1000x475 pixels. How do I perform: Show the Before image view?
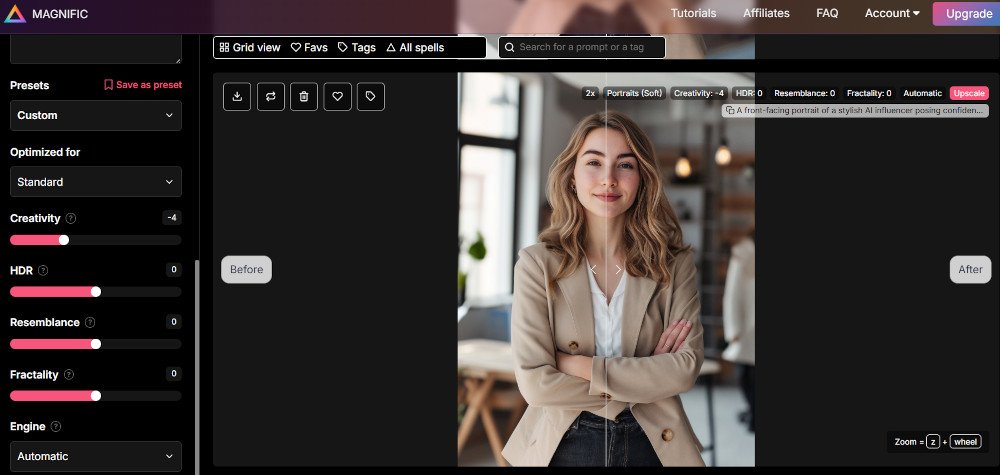(246, 269)
